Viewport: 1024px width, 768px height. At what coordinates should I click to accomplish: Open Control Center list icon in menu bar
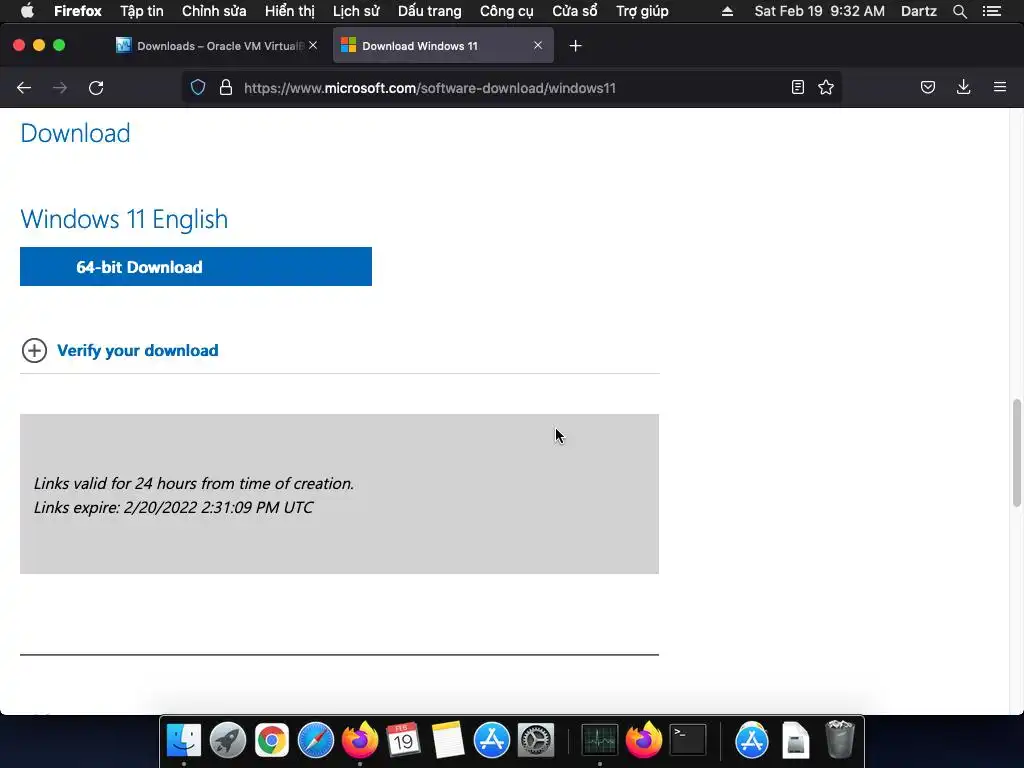coord(992,11)
